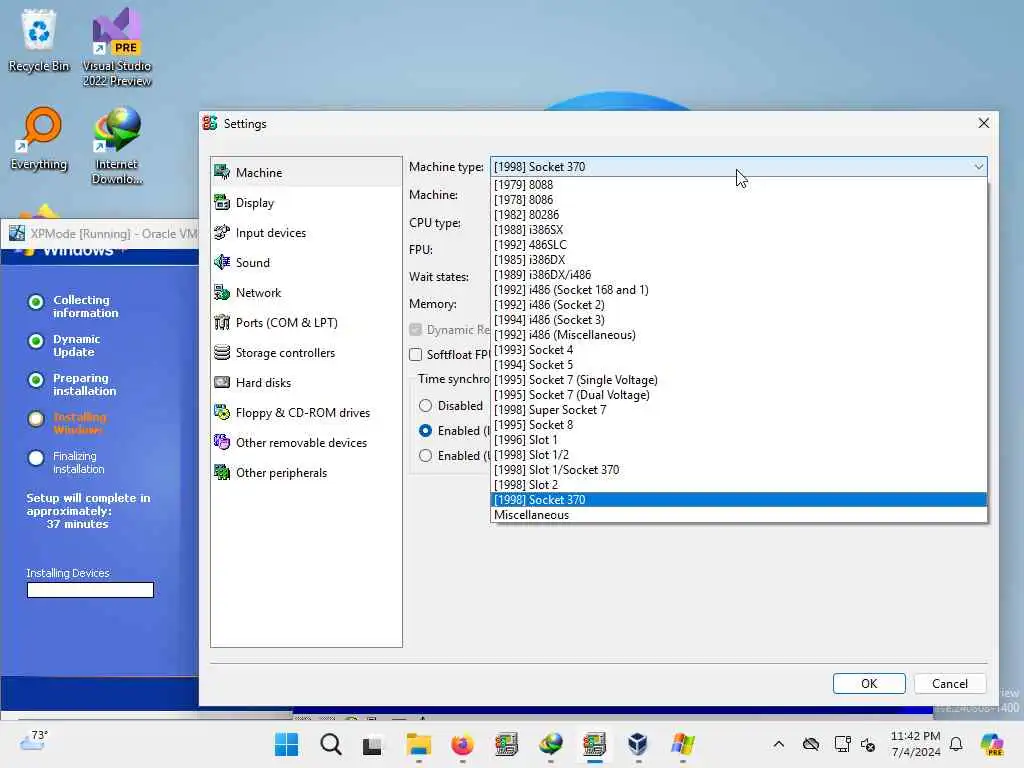The image size is (1024, 768).
Task: Show hidden system tray icons
Action: coord(778,744)
